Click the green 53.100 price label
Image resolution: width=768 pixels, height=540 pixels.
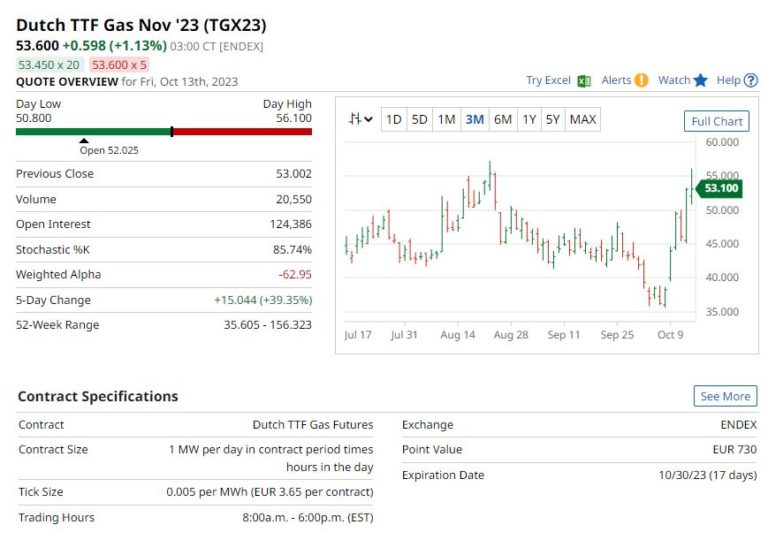coord(720,188)
